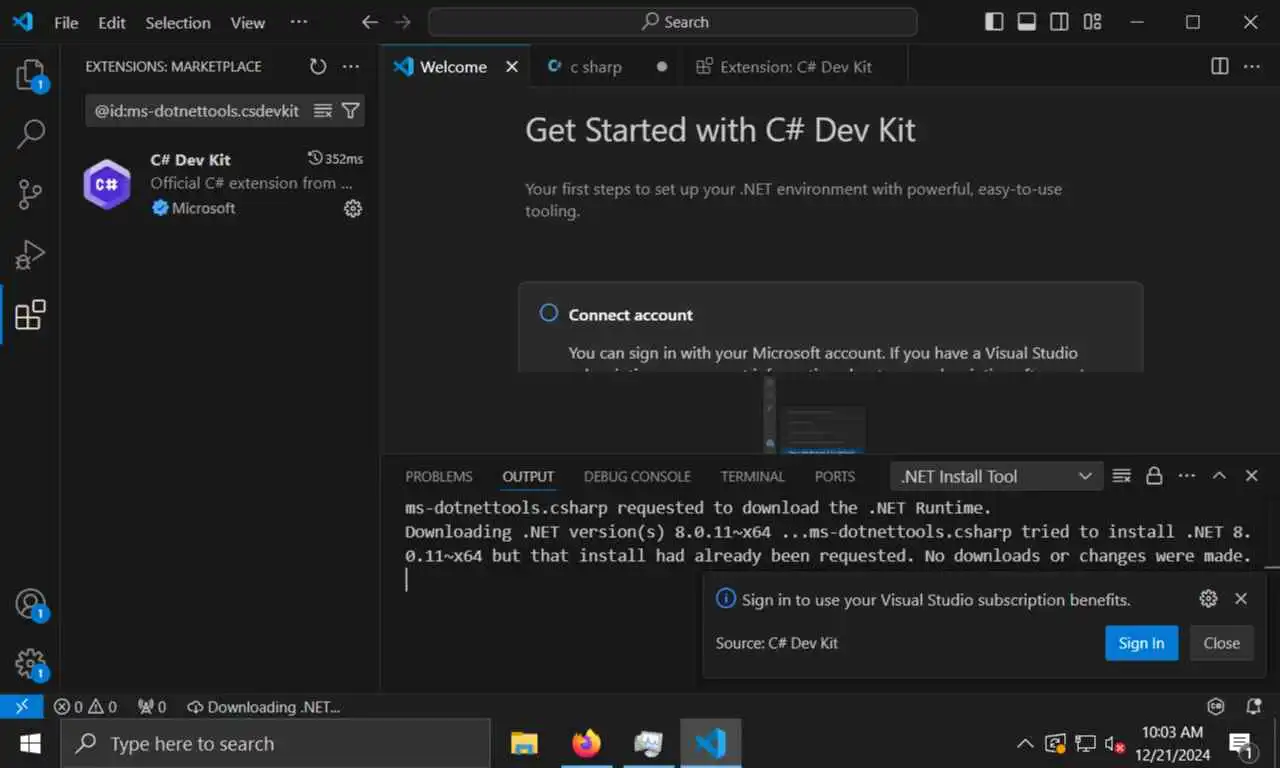The width and height of the screenshot is (1280, 768).
Task: Show more menu items ellipsis
Action: (298, 22)
